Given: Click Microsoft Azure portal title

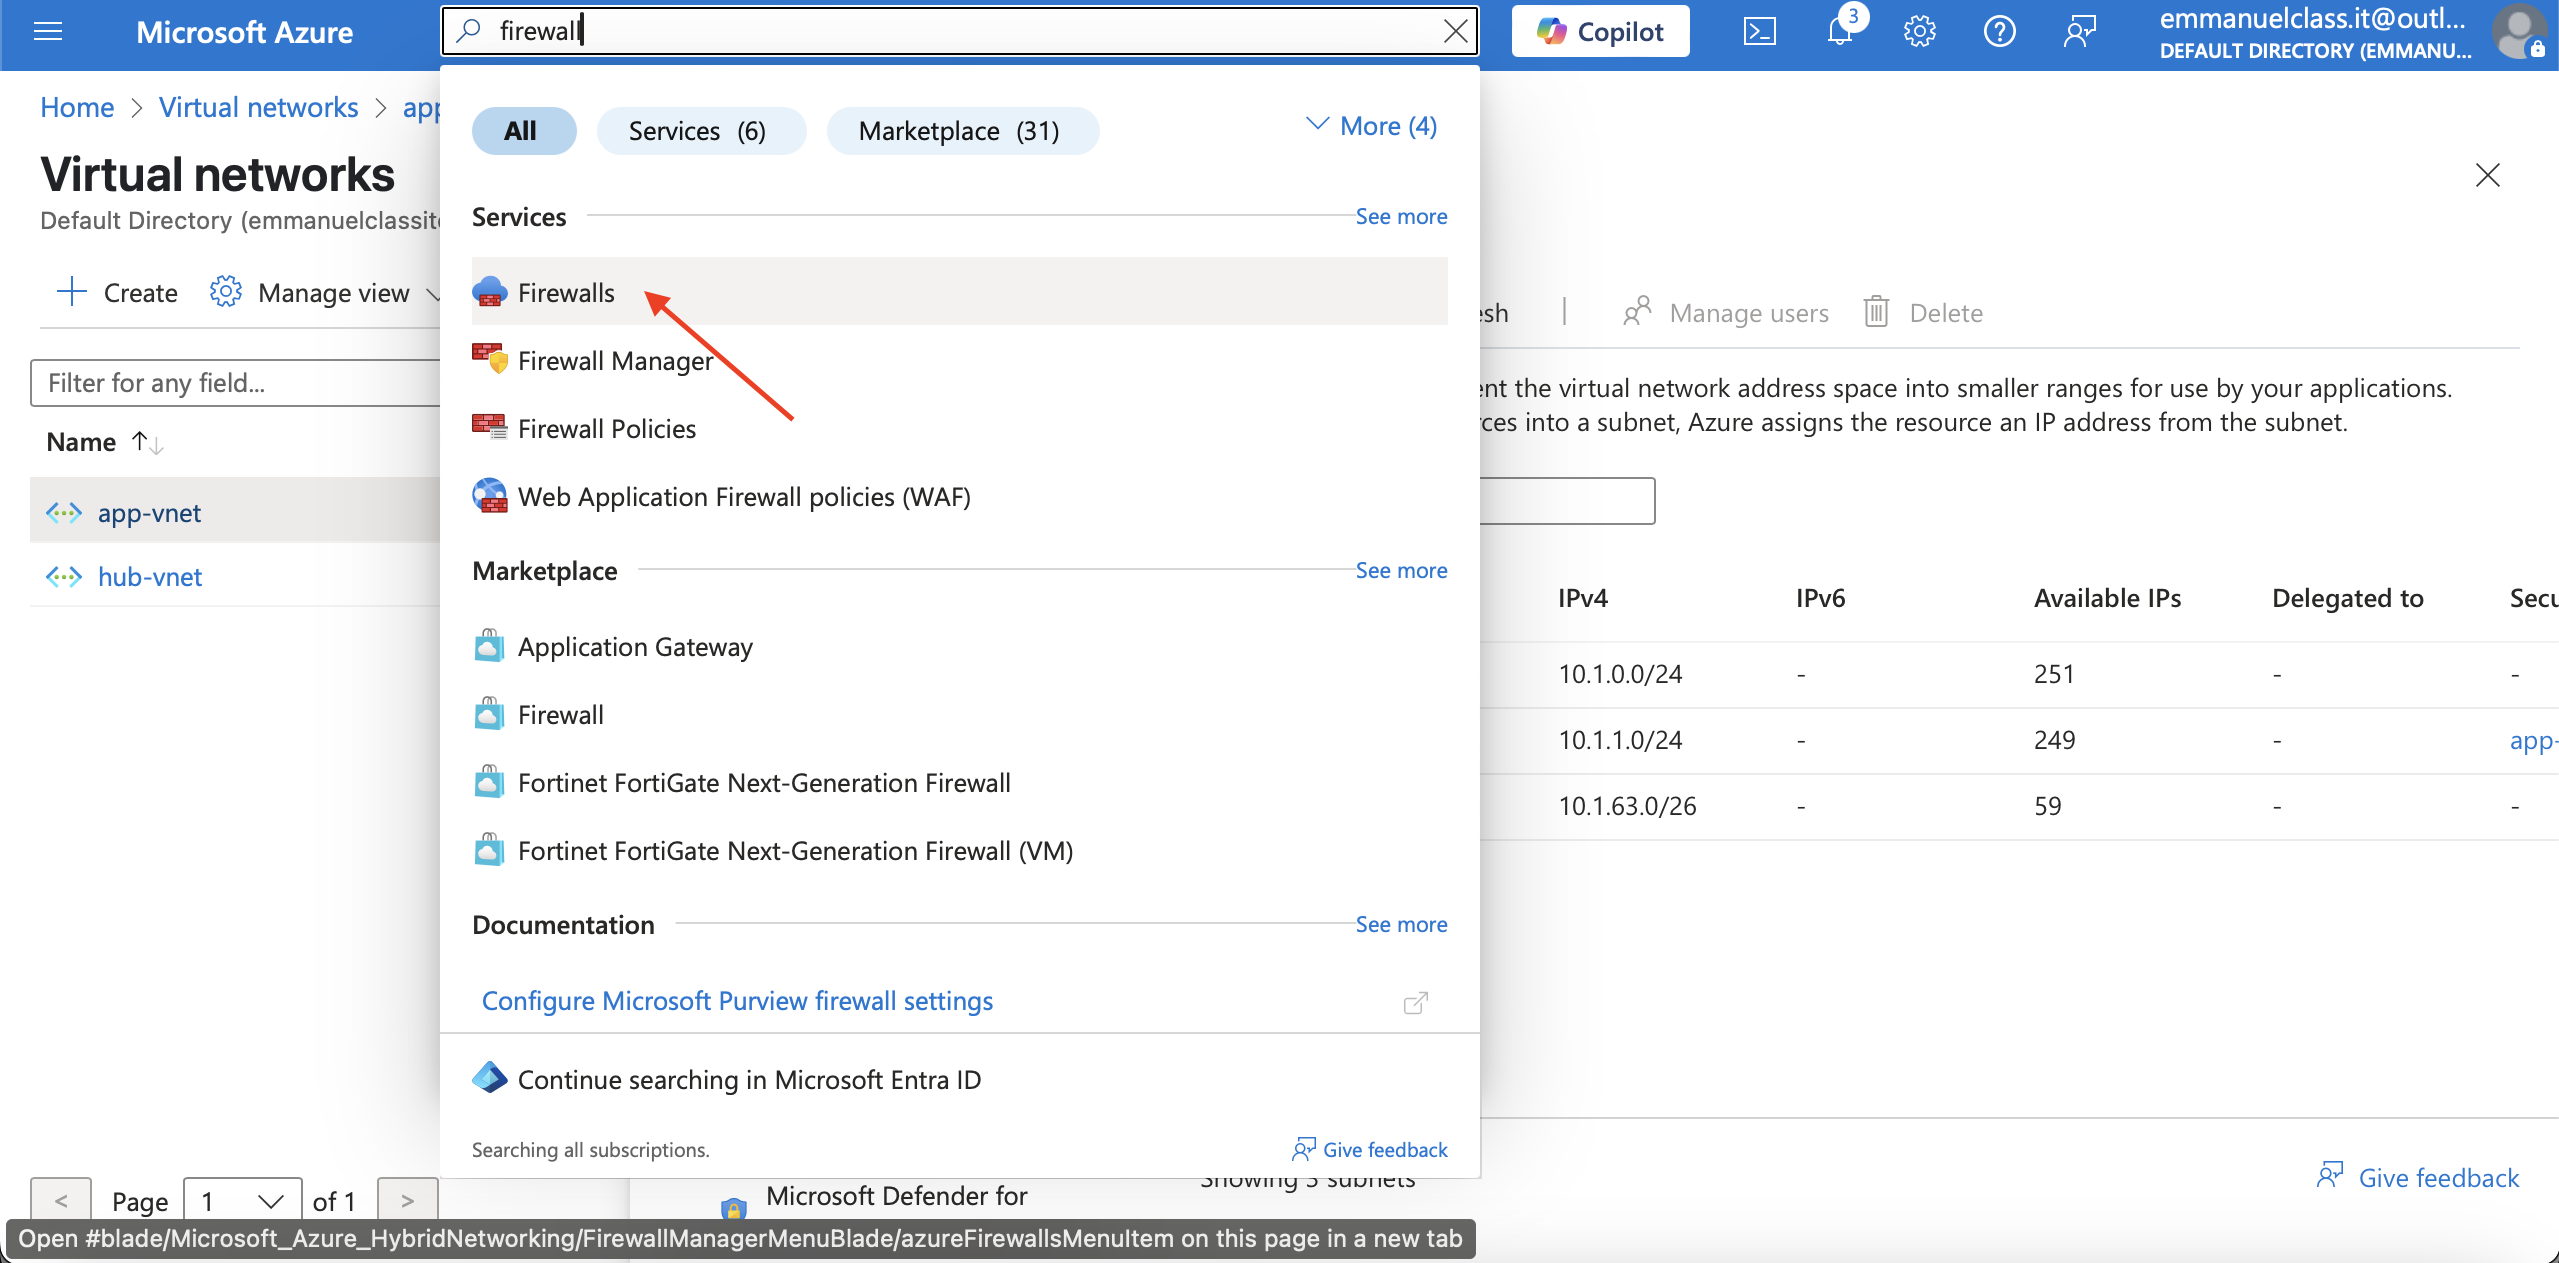Looking at the screenshot, I should point(244,32).
